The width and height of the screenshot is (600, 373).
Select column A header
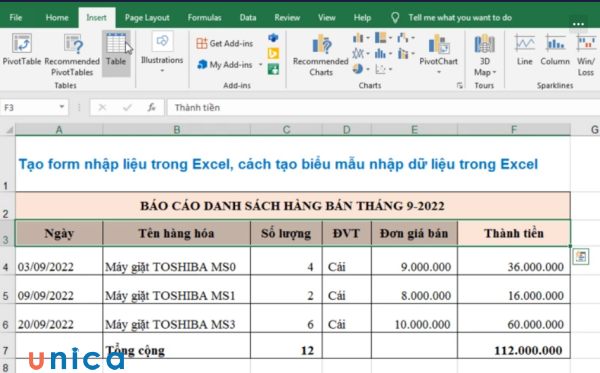click(59, 130)
